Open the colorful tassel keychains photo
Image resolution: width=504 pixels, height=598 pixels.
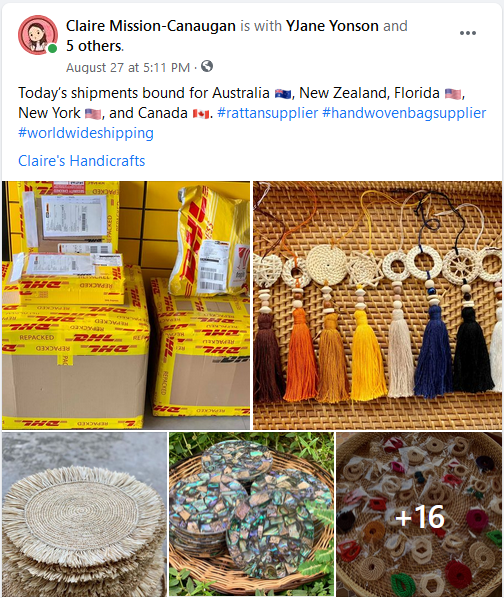pyautogui.click(x=377, y=305)
